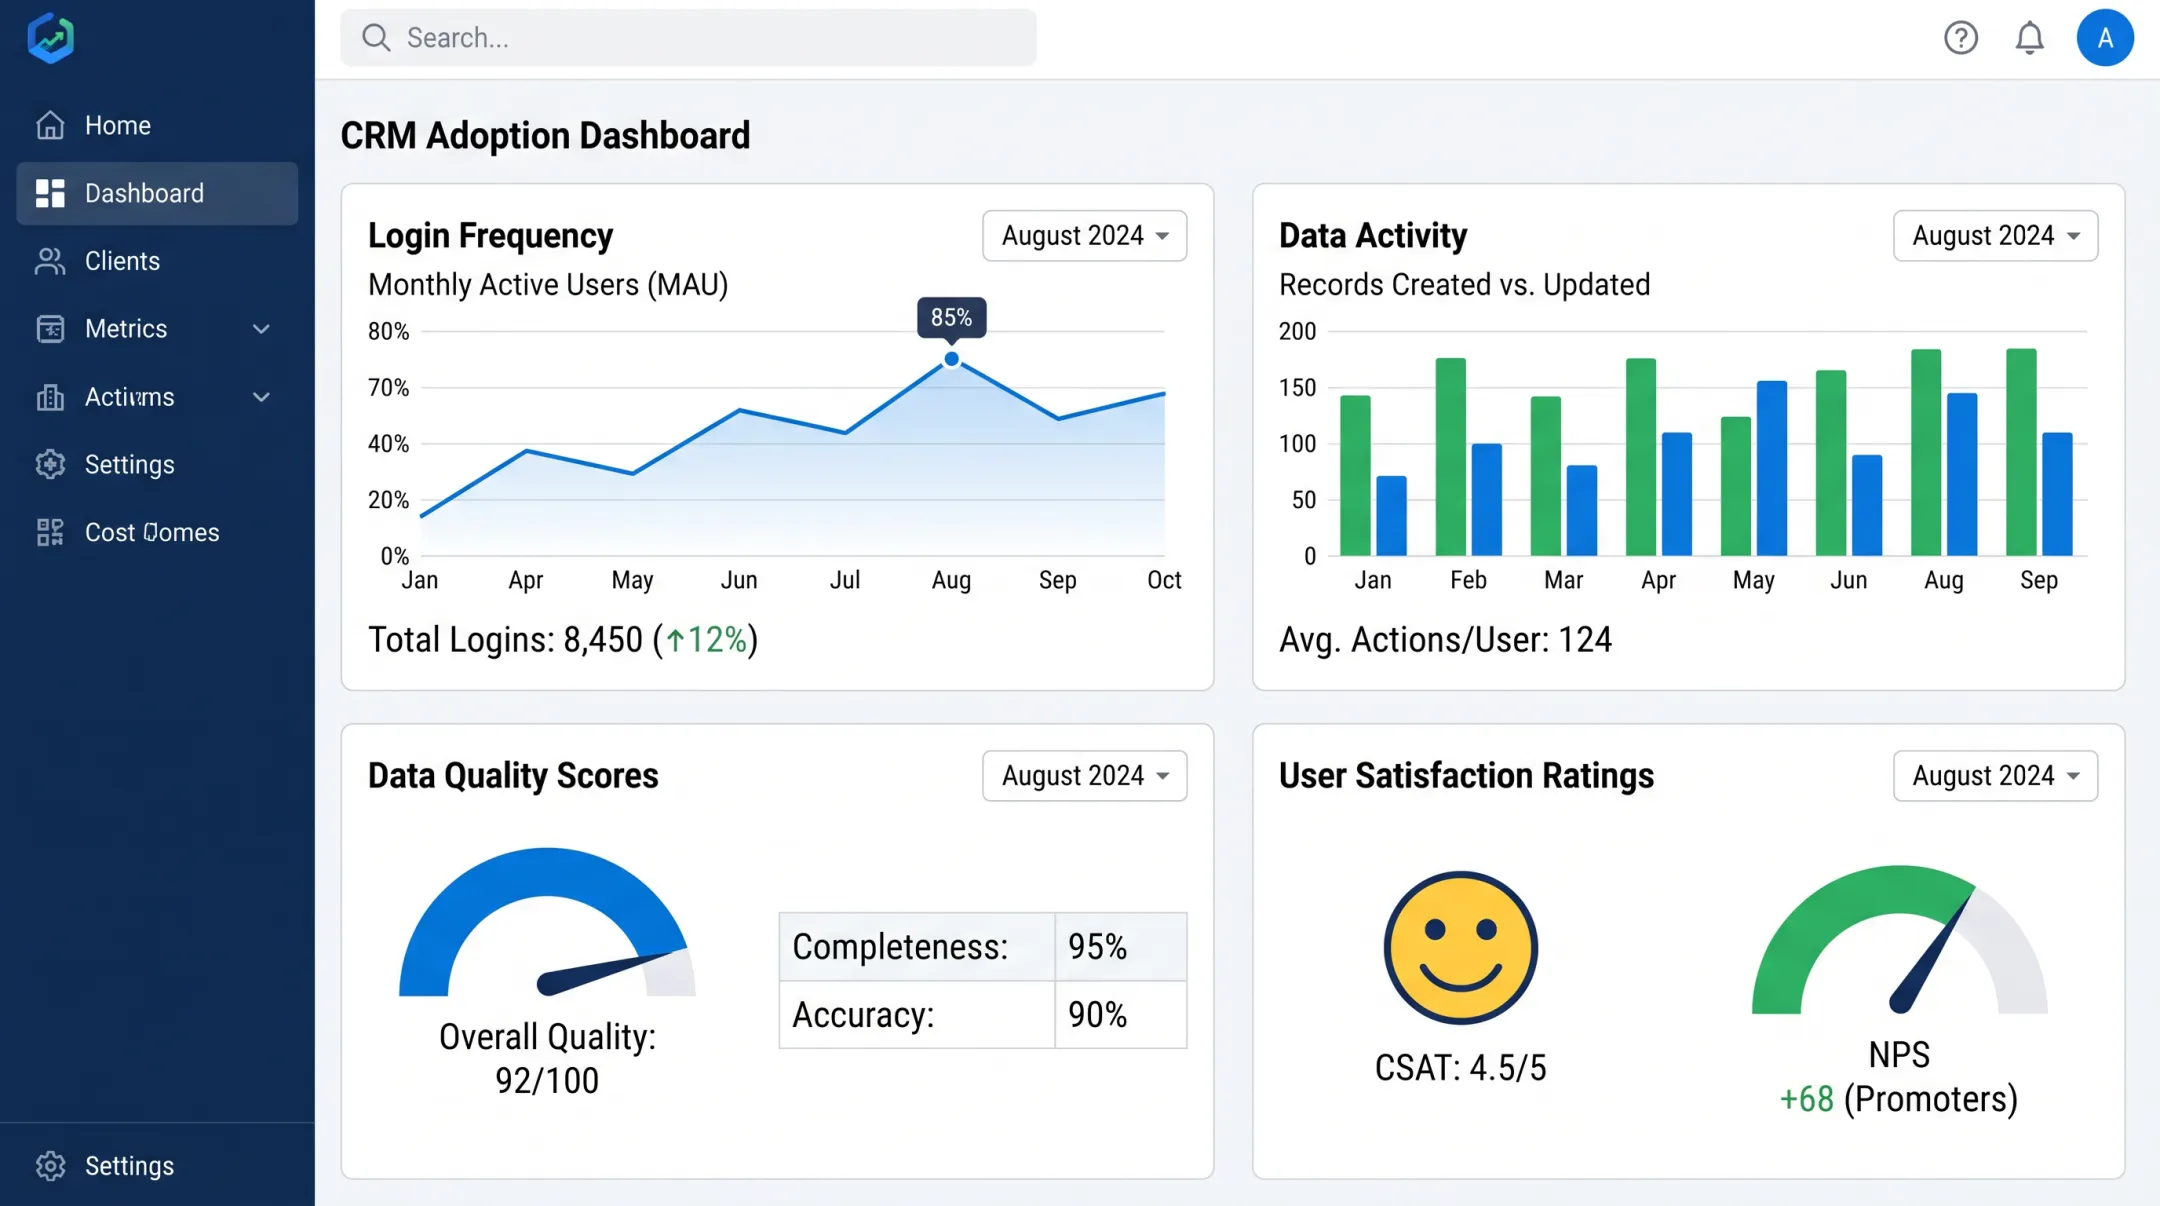The image size is (2160, 1206).
Task: Click the Dashboard grid icon
Action: pos(50,193)
